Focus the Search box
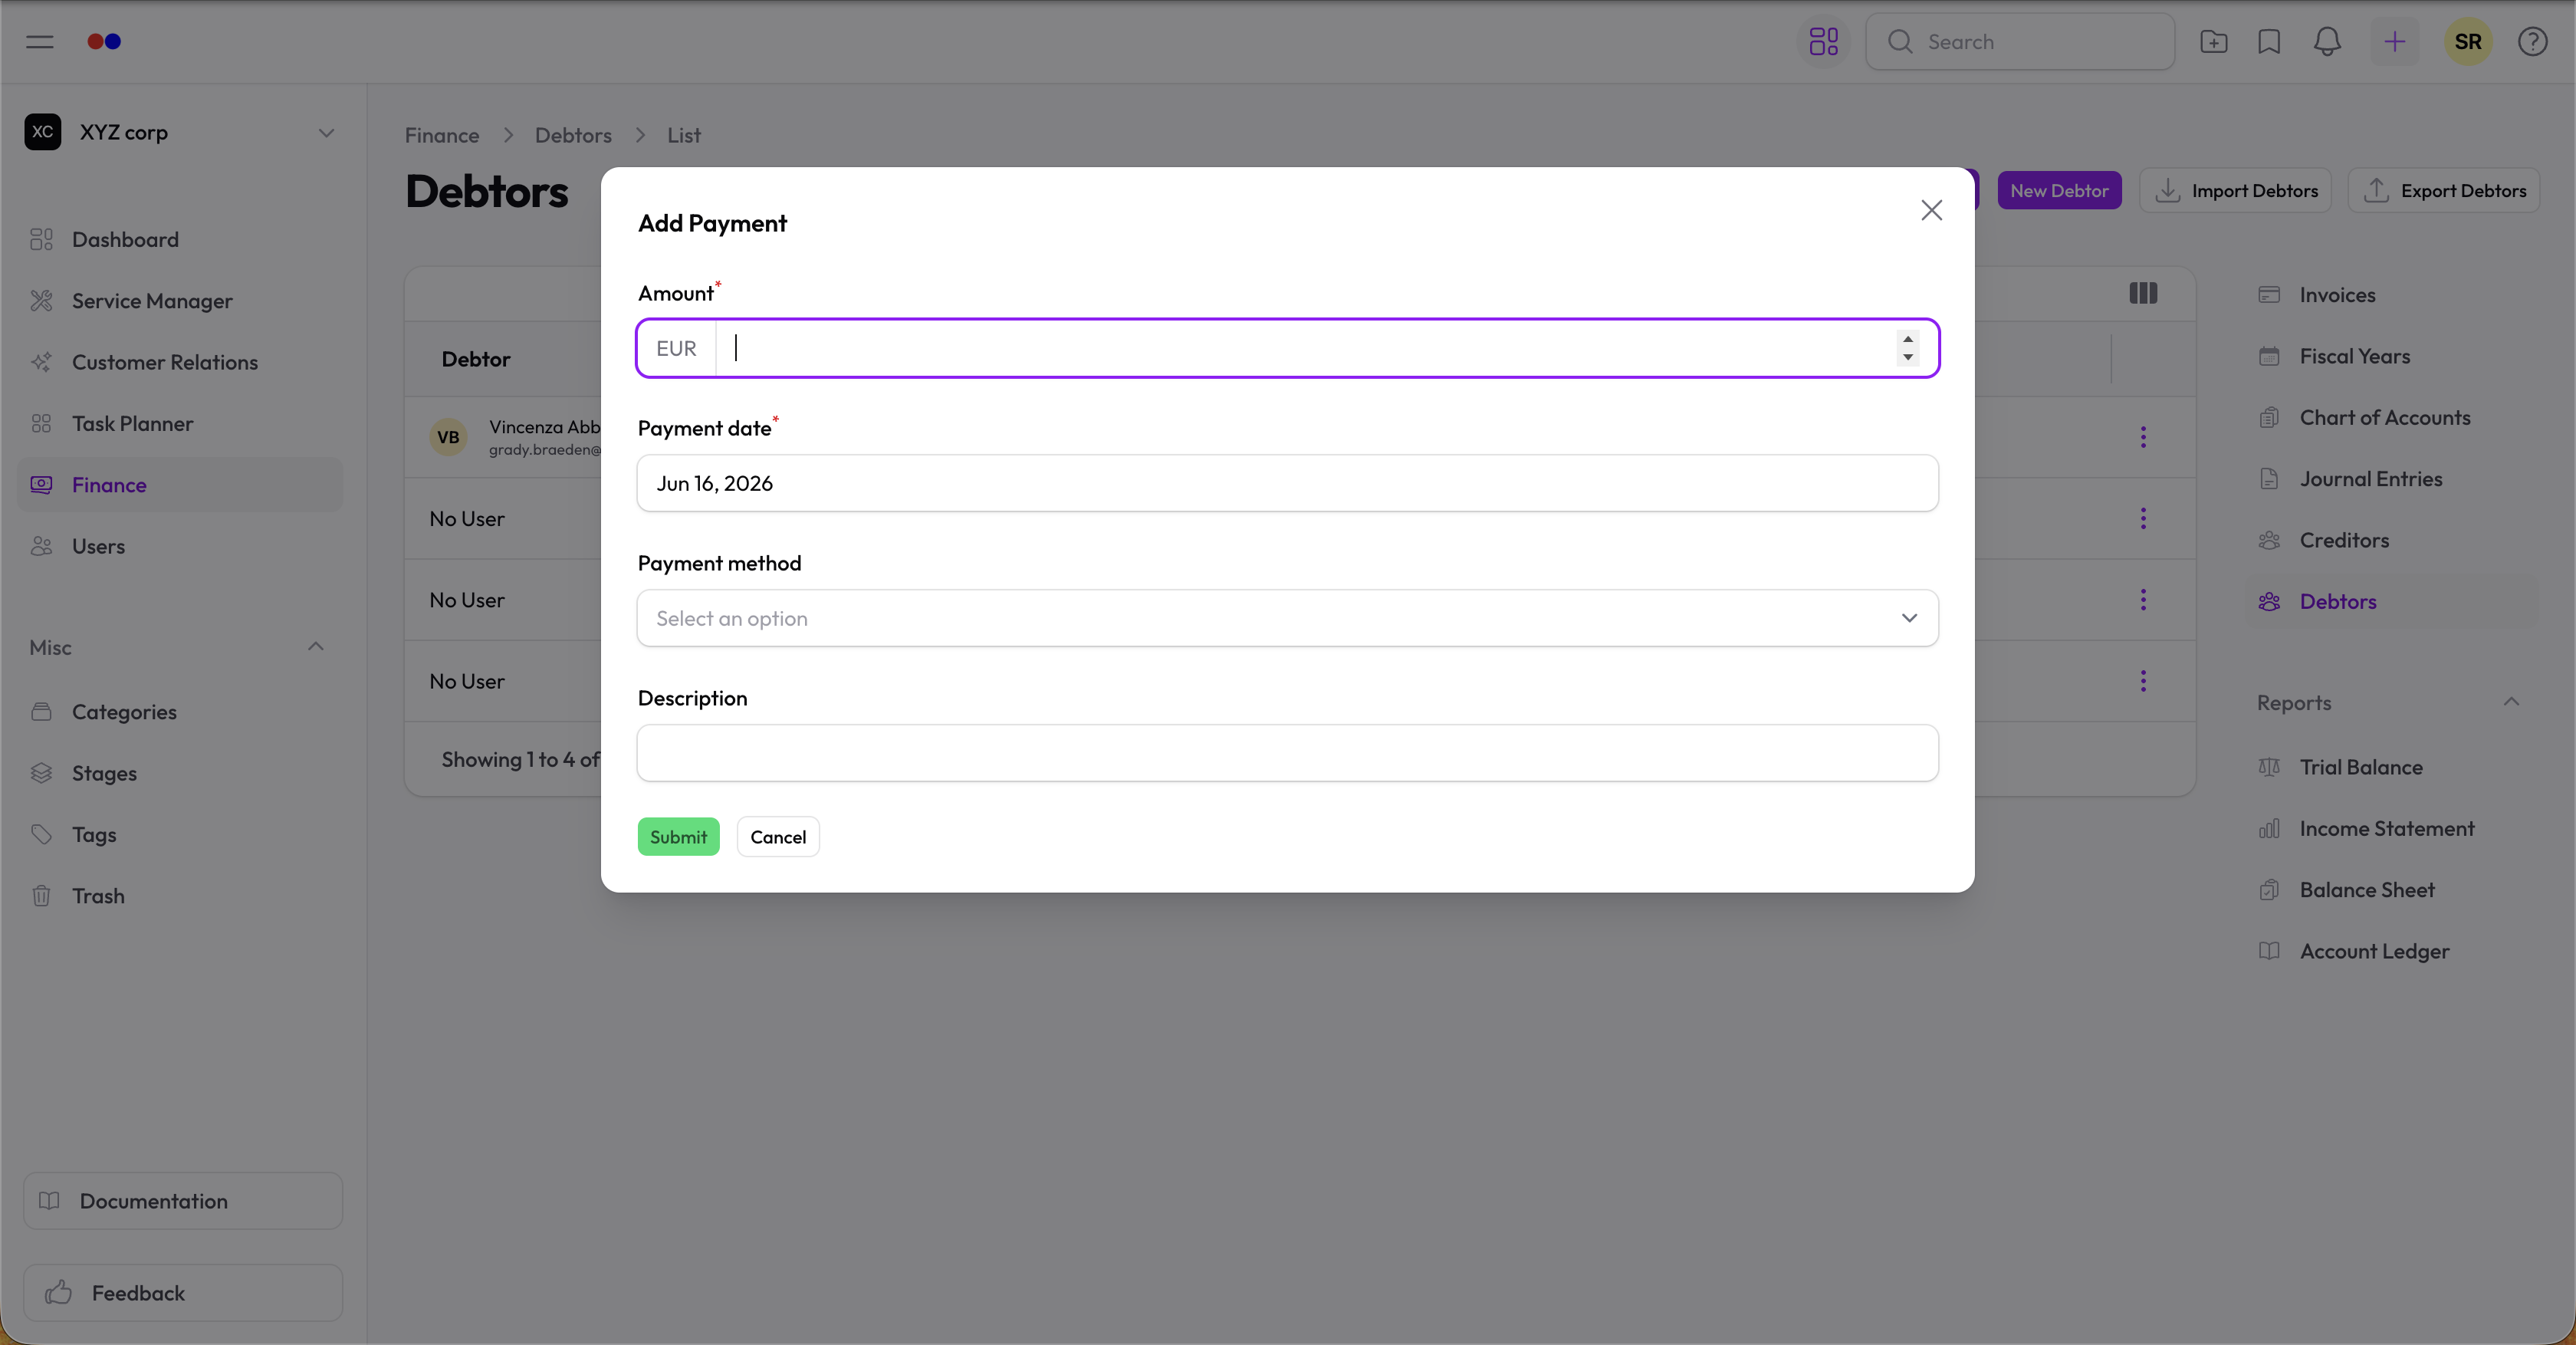2576x1345 pixels. [x=2020, y=42]
